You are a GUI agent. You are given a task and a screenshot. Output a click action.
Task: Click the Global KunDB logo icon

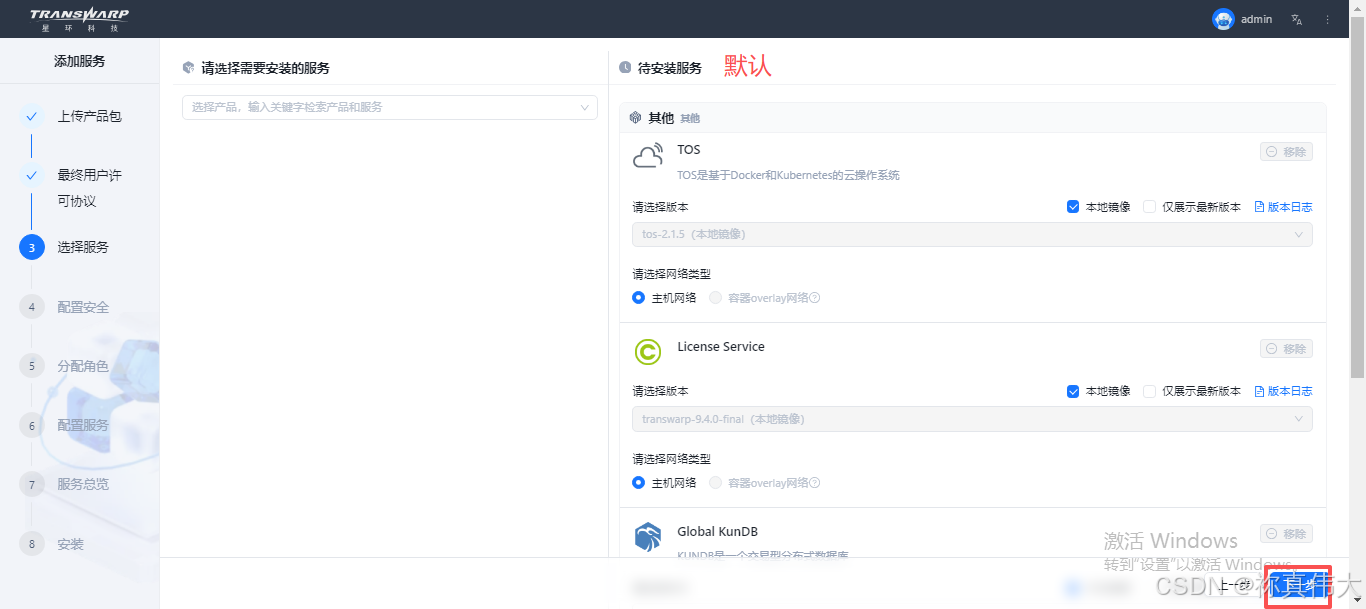[648, 536]
